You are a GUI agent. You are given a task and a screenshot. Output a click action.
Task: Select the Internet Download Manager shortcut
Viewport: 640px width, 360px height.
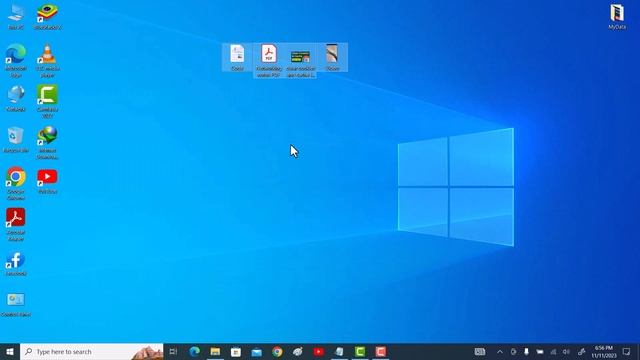point(47,142)
